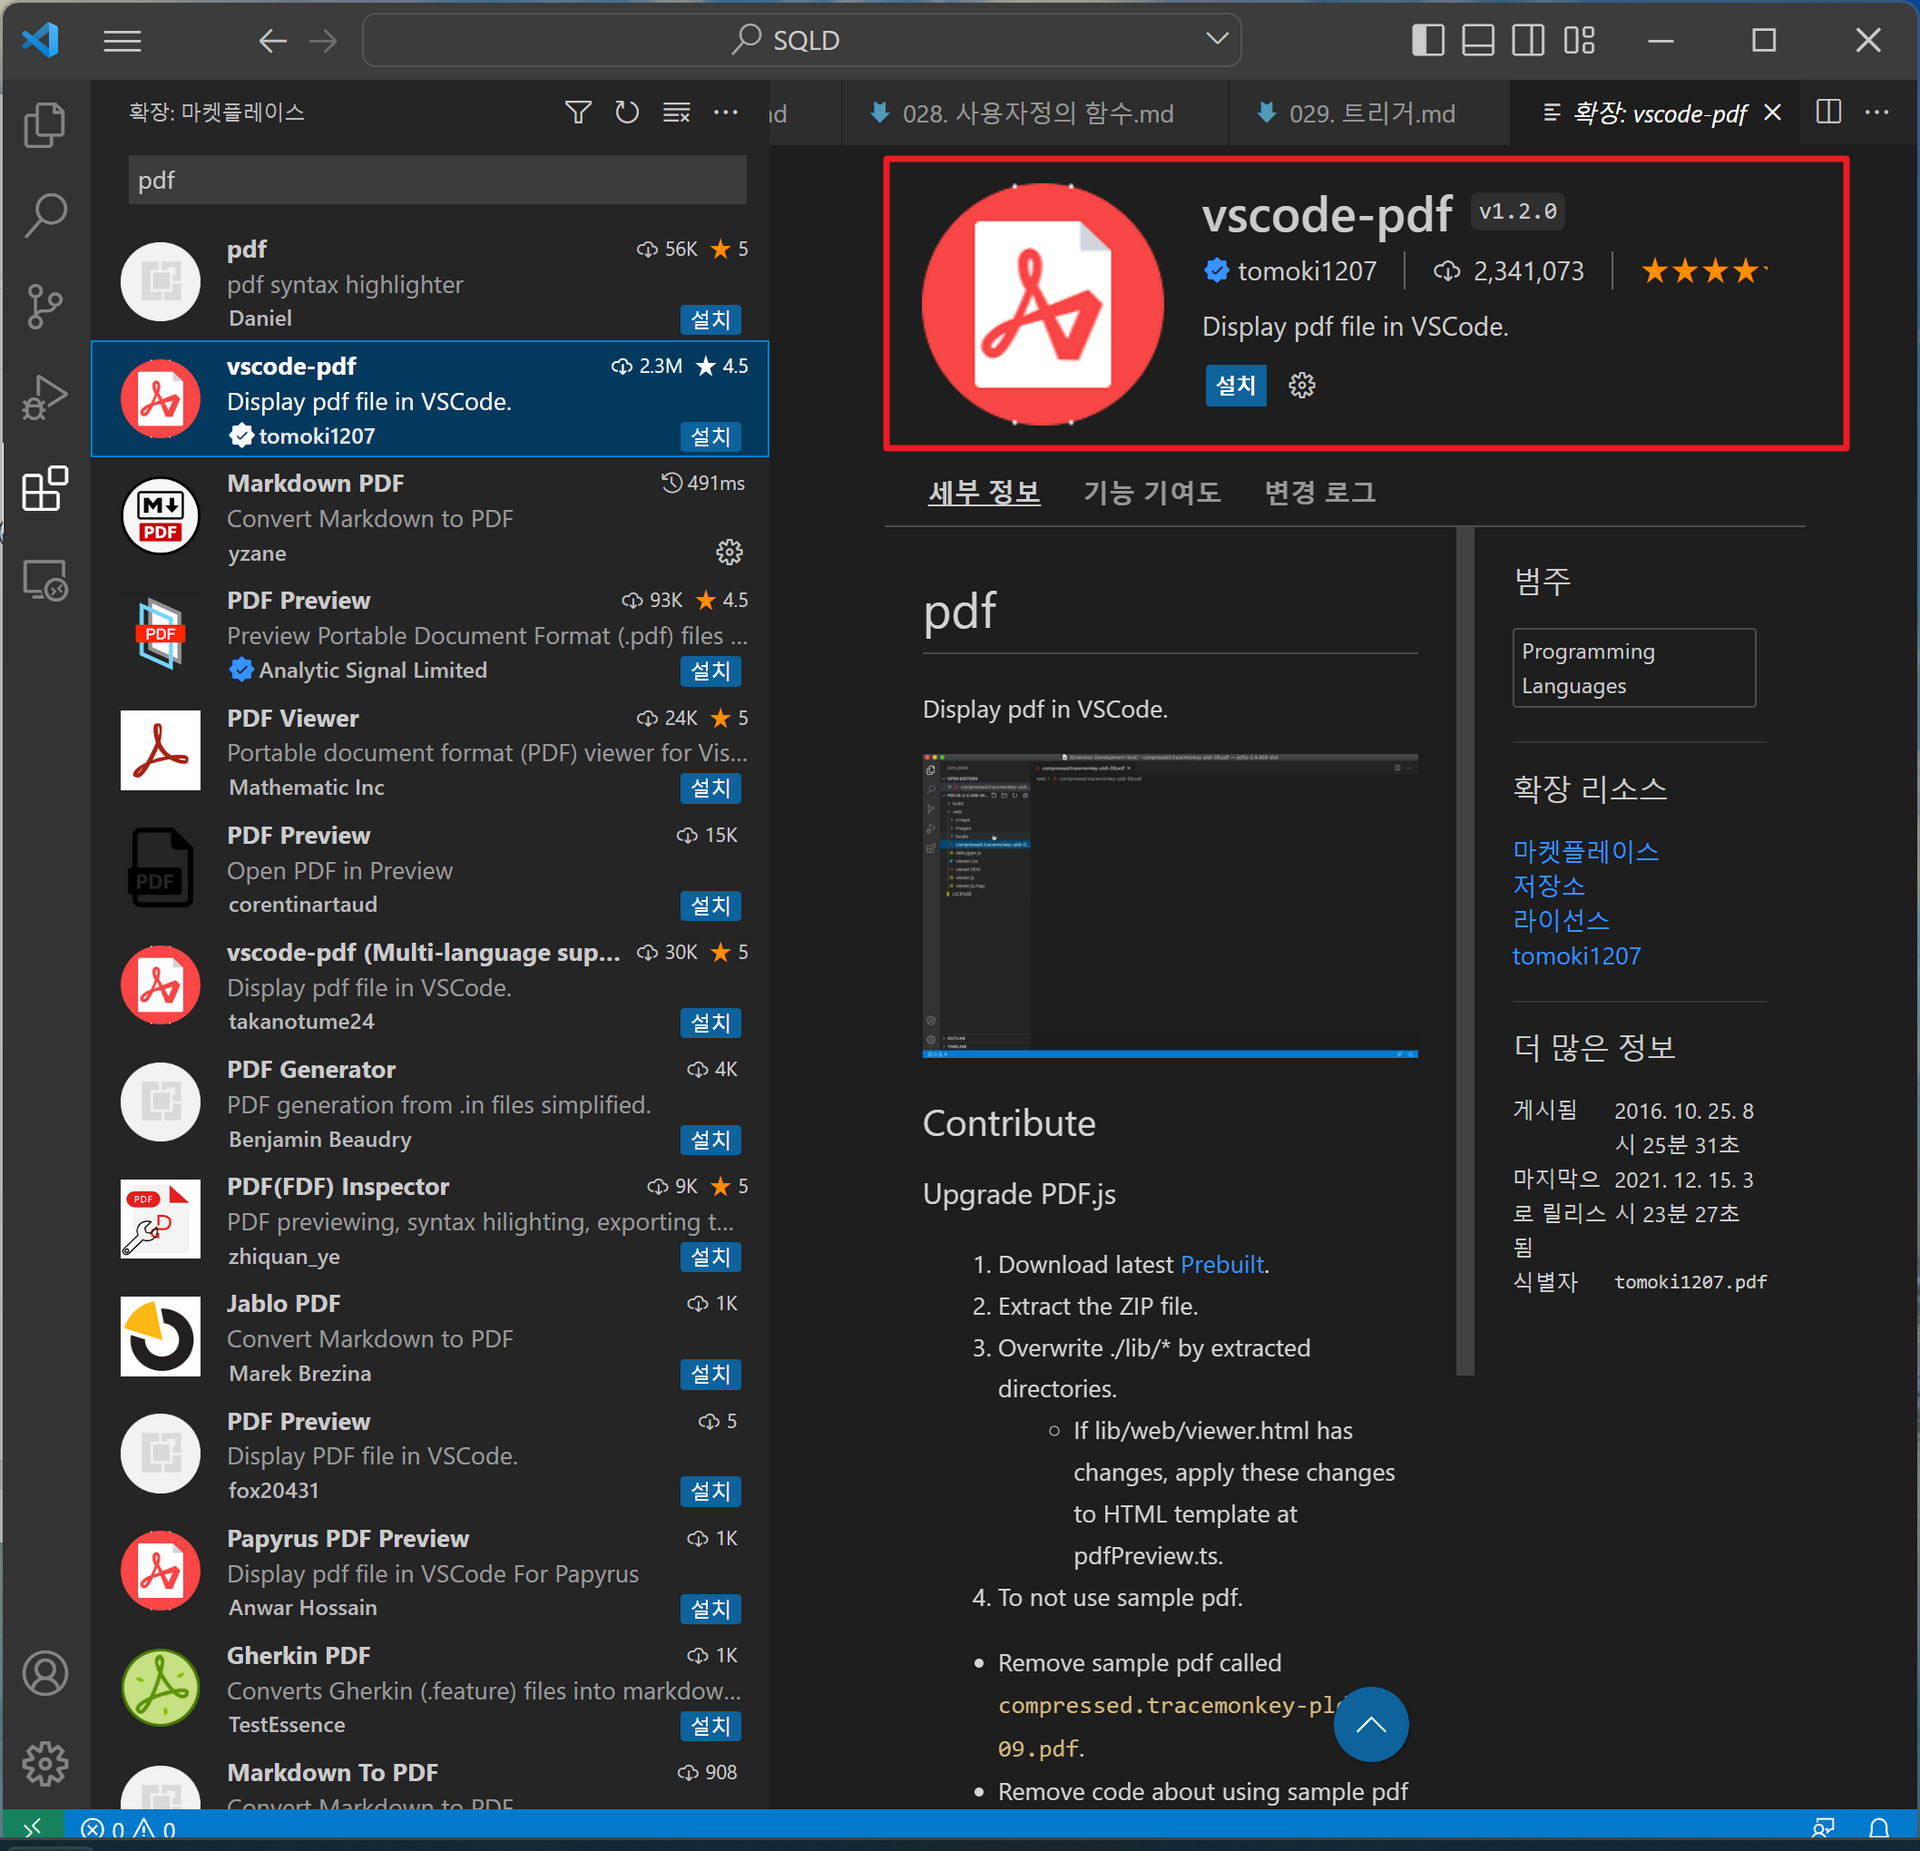Open the Extensions panel more actions menu
This screenshot has height=1851, width=1920.
pyautogui.click(x=726, y=112)
